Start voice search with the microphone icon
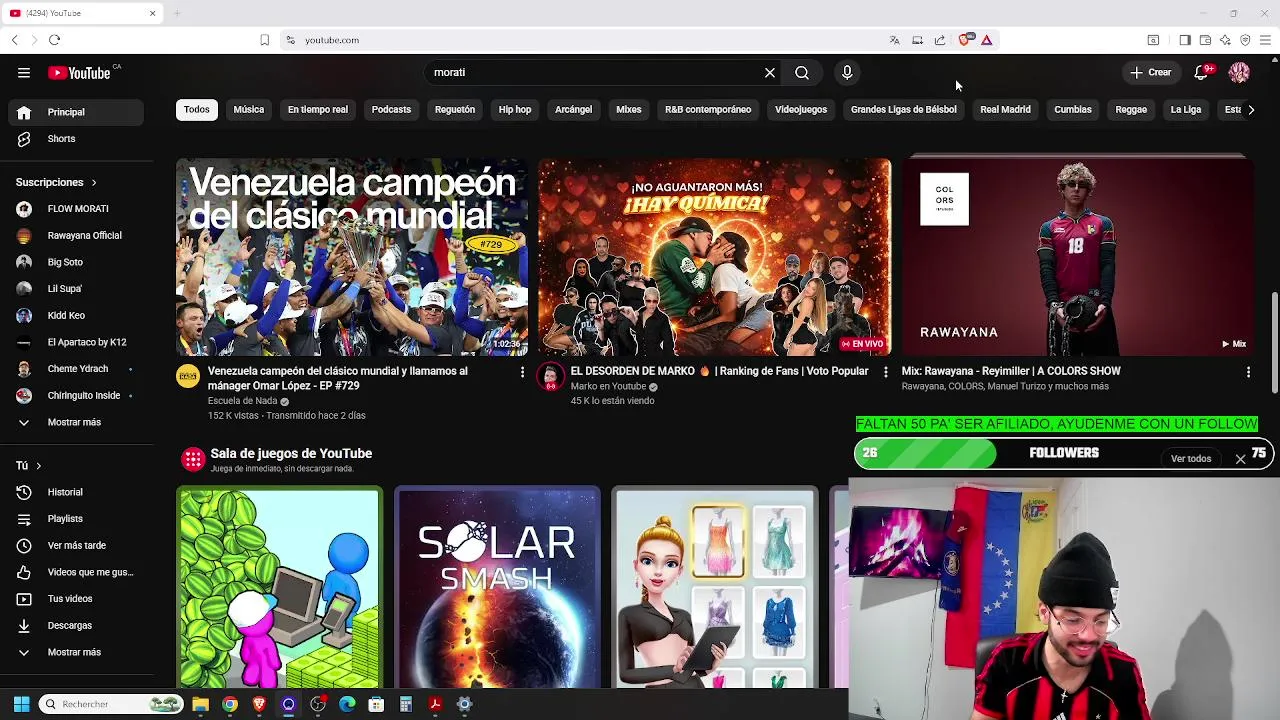 pyautogui.click(x=847, y=72)
